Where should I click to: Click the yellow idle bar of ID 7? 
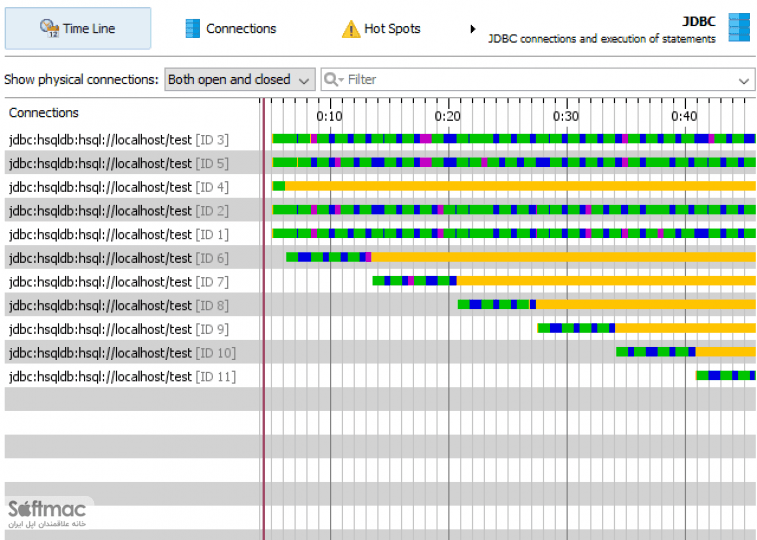point(606,280)
